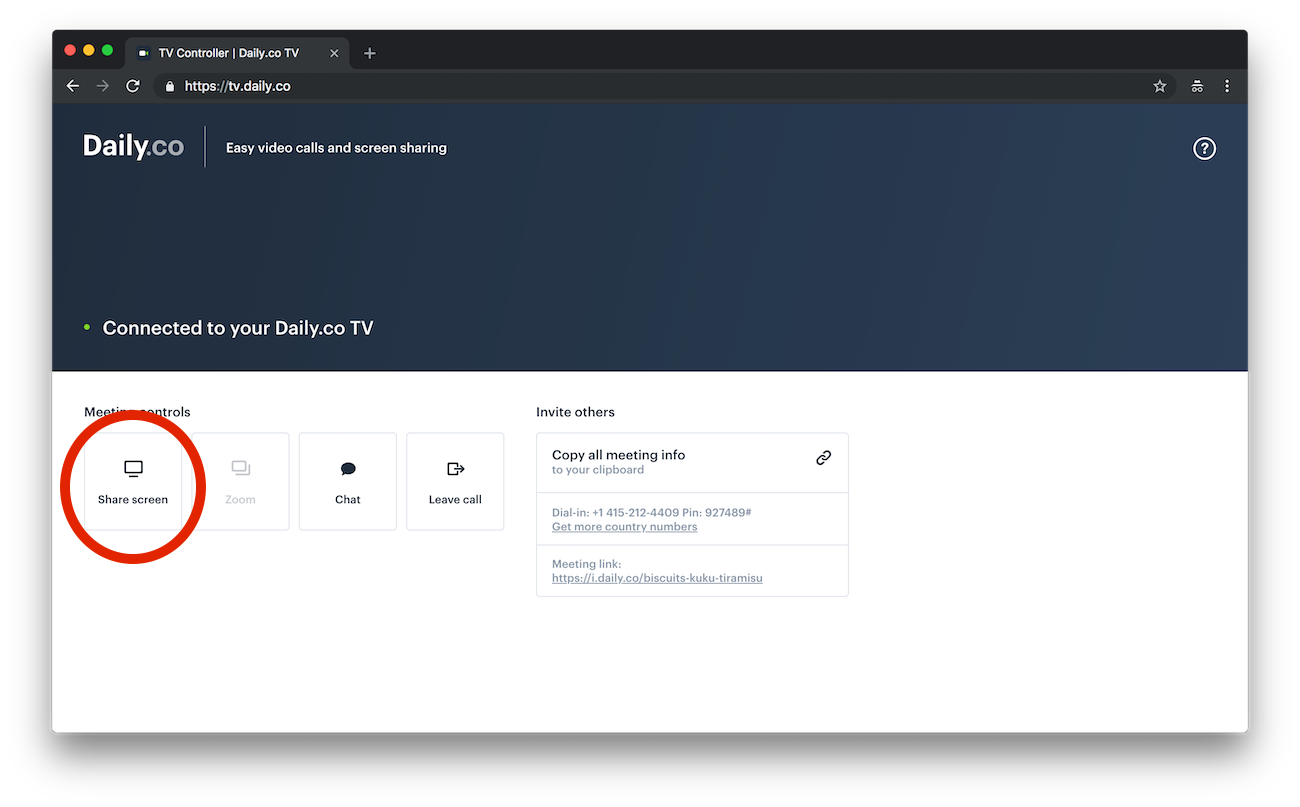Open the help question mark icon
Viewport: 1300px width, 807px height.
coord(1204,149)
